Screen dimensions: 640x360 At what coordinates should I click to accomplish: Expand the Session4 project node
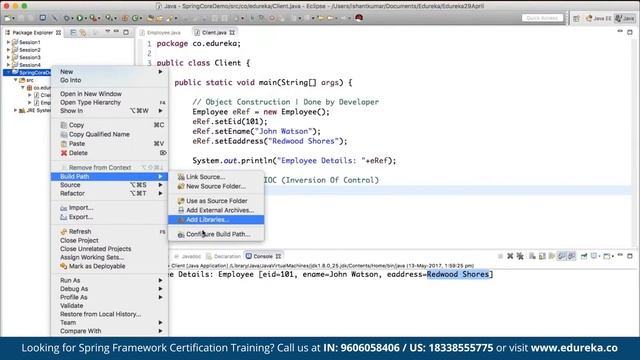click(8, 65)
